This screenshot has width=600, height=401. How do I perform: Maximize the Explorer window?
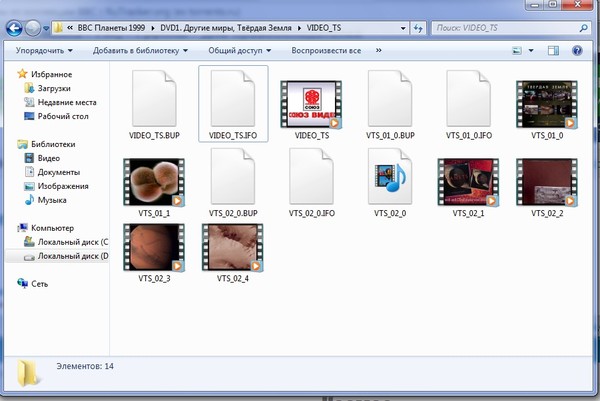(553, 5)
